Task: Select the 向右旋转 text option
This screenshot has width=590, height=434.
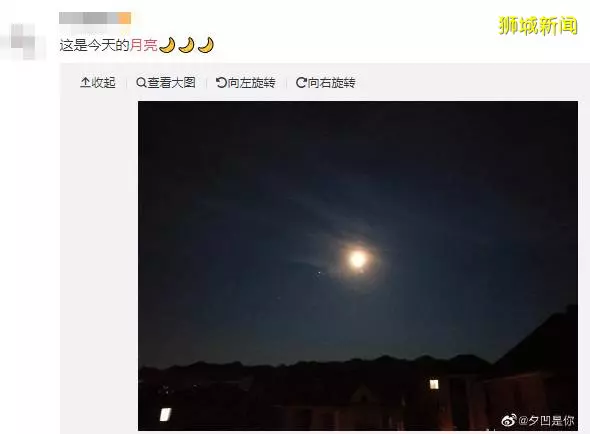Action: (x=331, y=82)
